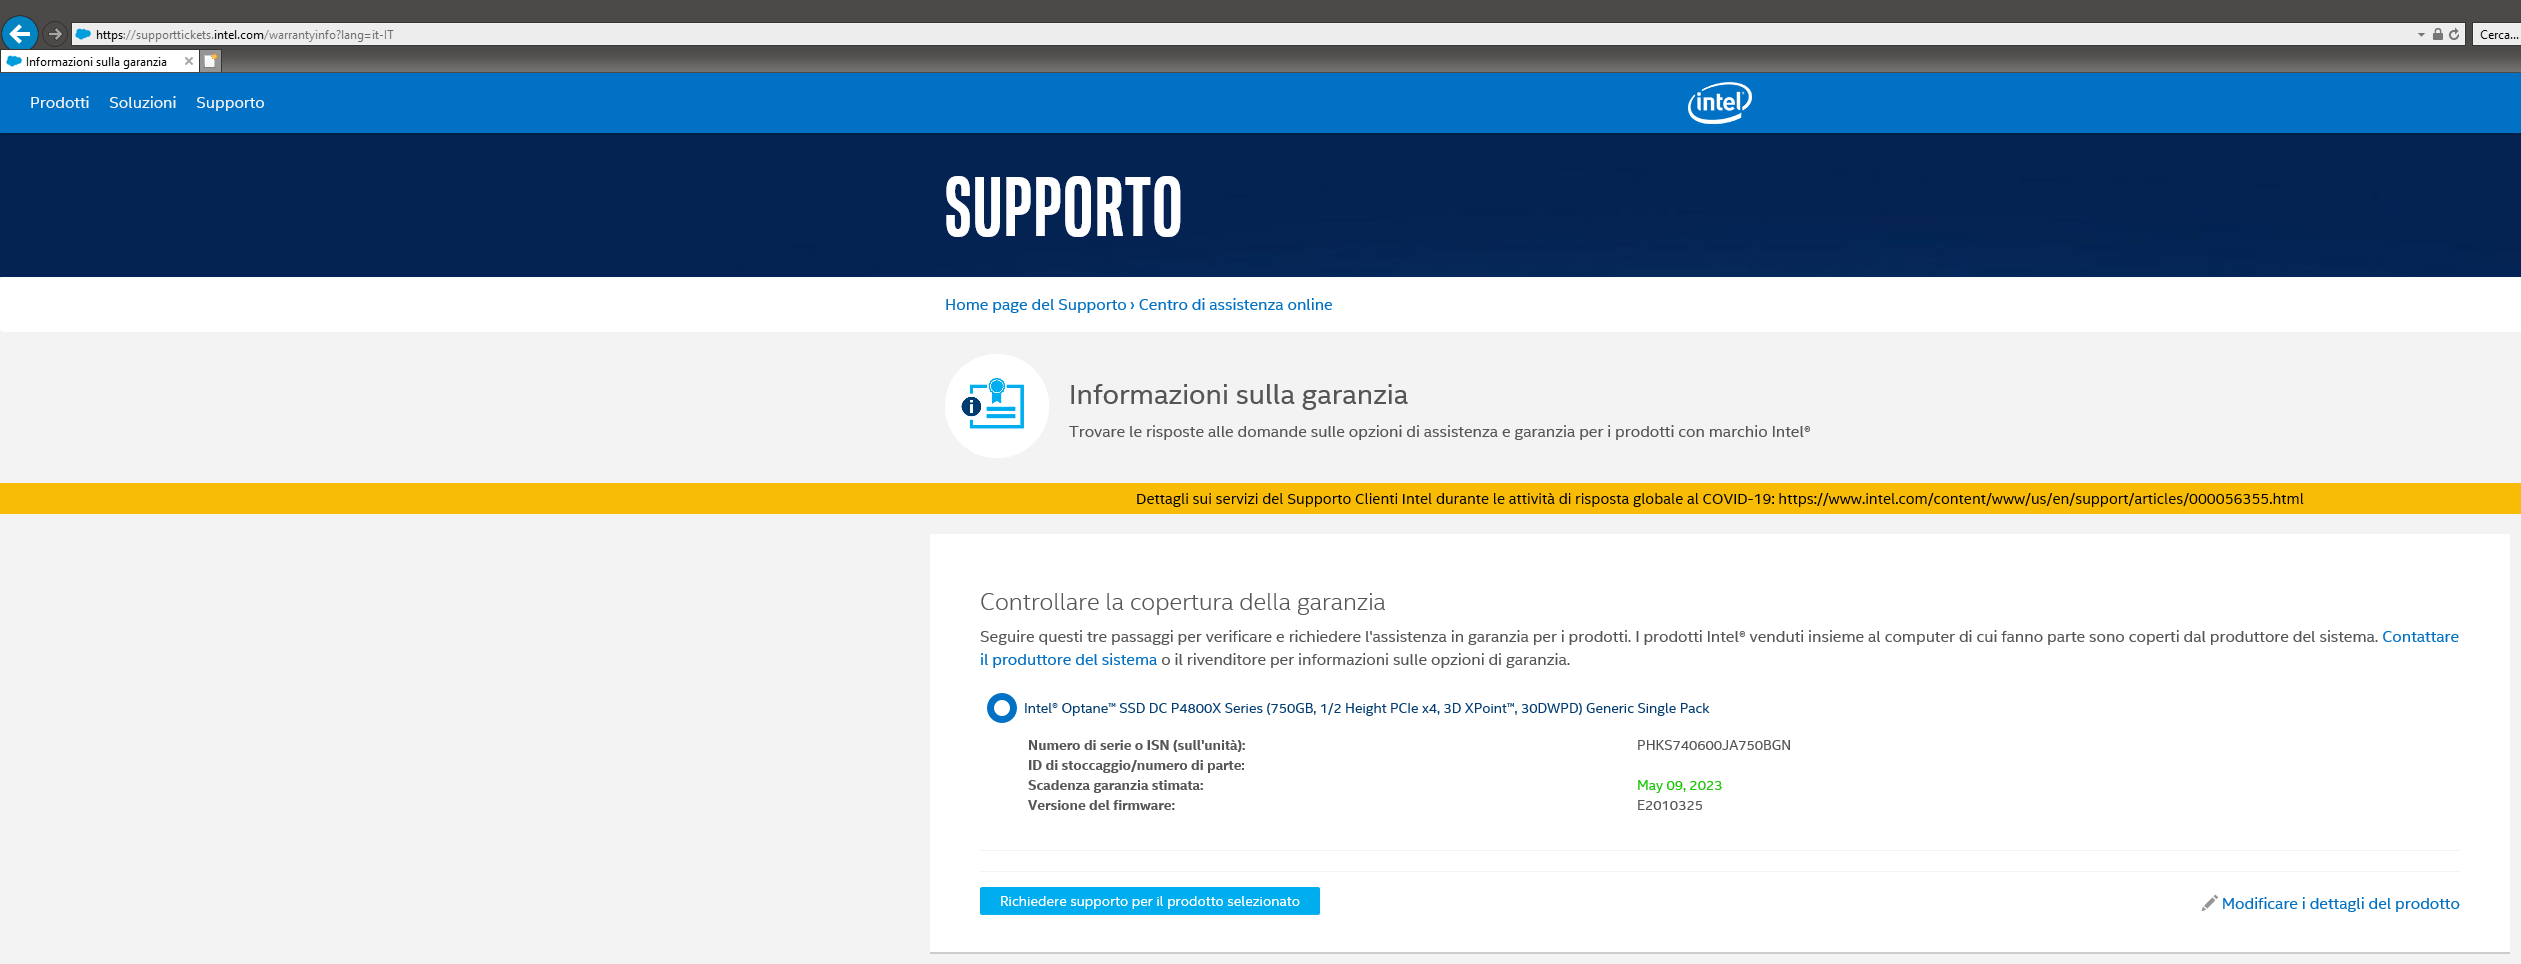Viewport: 2521px width, 964px height.
Task: Click Controllare la copertura della garanzia heading
Action: pyautogui.click(x=1182, y=601)
